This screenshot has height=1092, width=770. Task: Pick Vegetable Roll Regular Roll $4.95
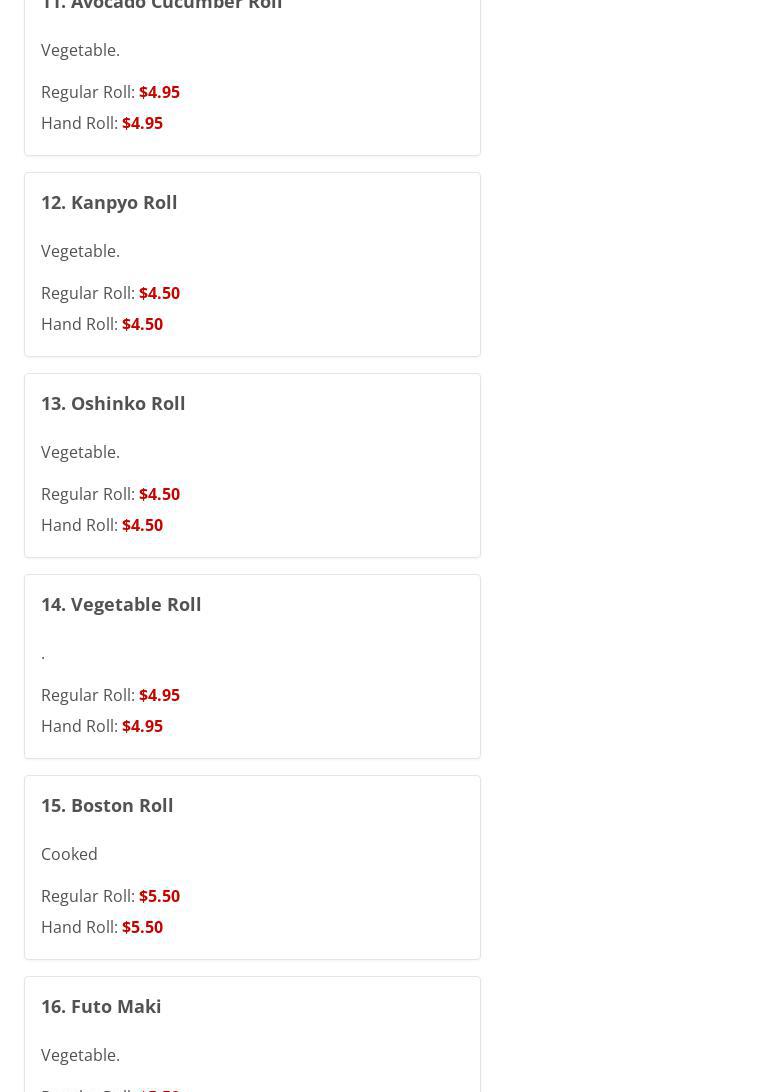[159, 695]
